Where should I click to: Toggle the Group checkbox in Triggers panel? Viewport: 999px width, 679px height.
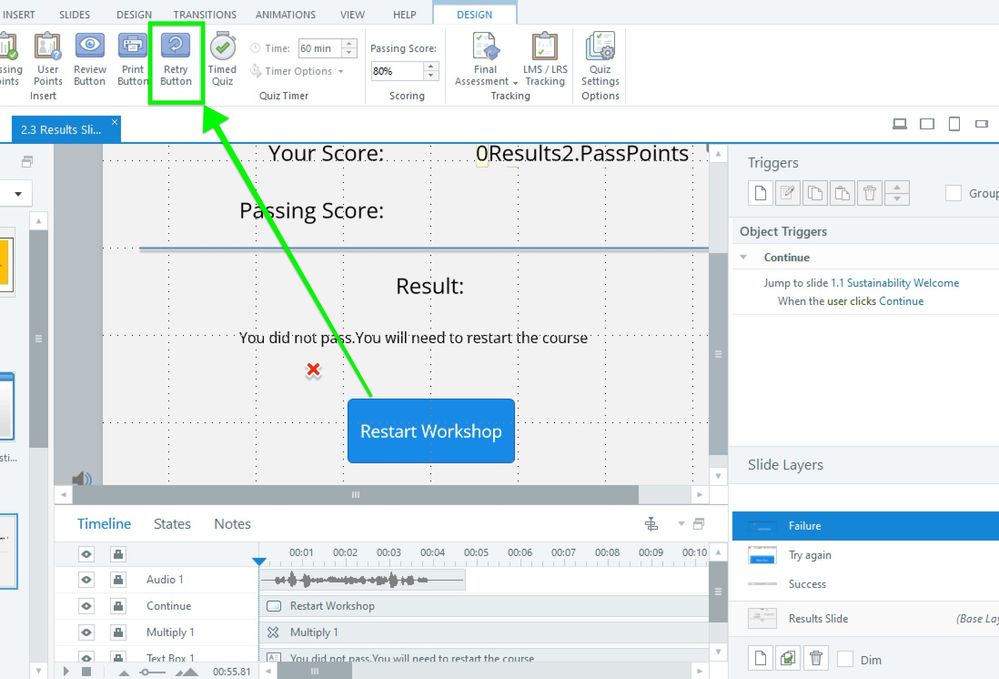(x=954, y=193)
